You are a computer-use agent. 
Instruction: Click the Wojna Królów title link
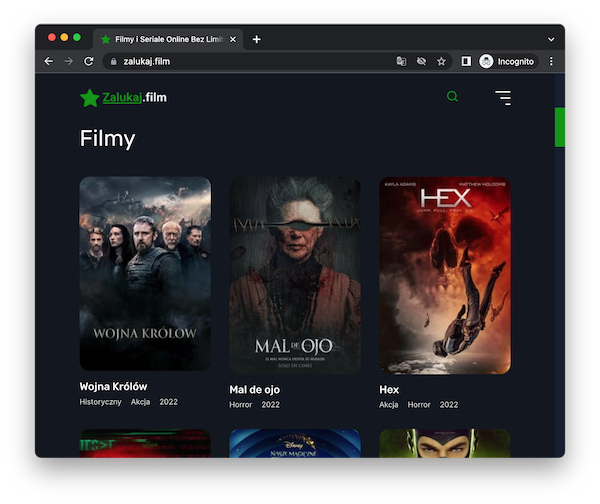pyautogui.click(x=113, y=387)
